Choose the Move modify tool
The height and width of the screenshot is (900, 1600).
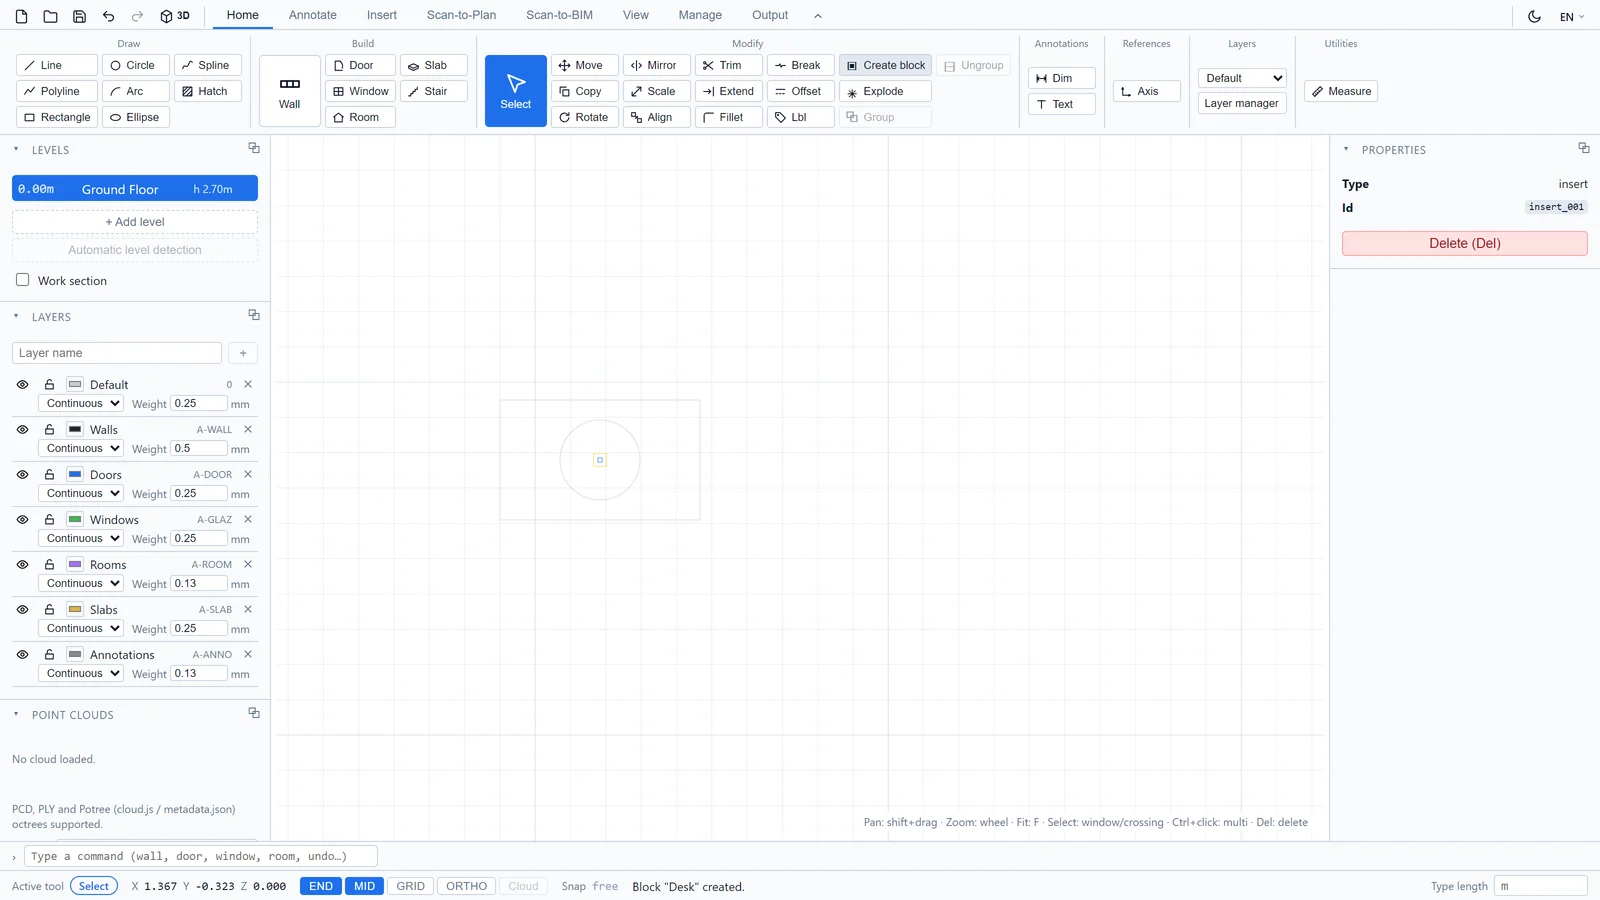coord(585,65)
